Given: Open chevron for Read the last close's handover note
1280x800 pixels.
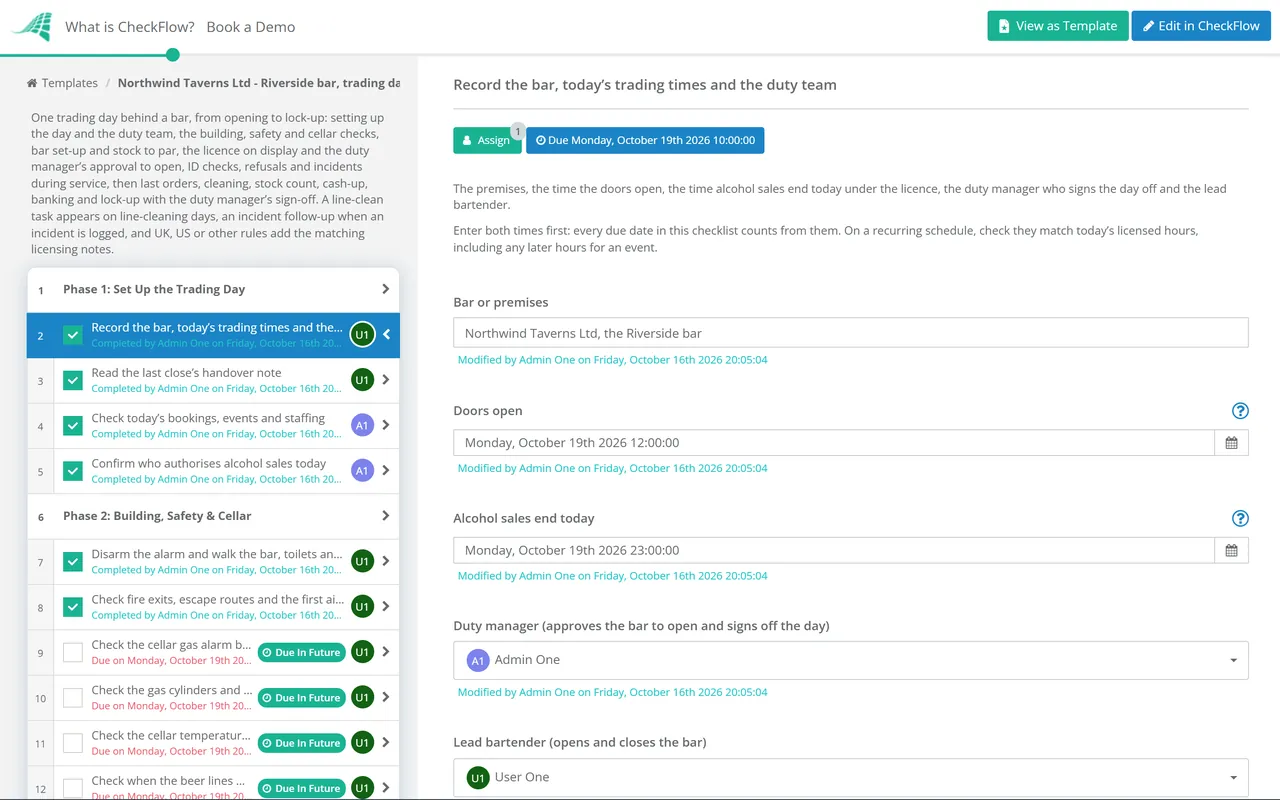Looking at the screenshot, I should pyautogui.click(x=386, y=380).
